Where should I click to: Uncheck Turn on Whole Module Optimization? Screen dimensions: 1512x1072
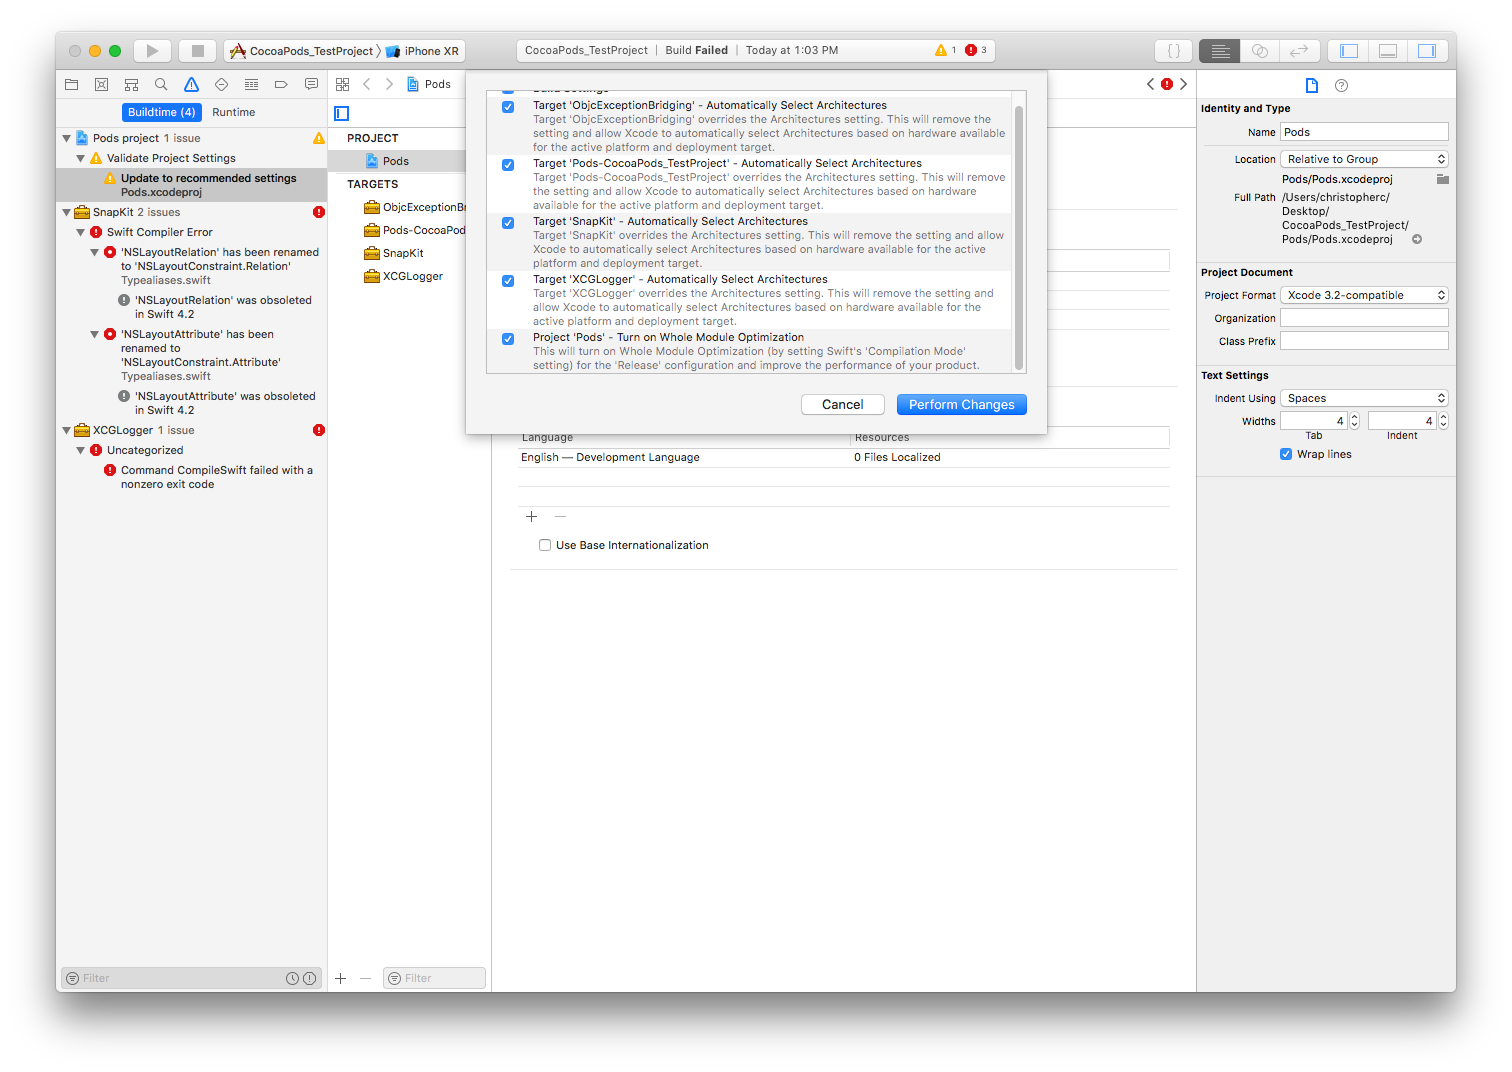pyautogui.click(x=508, y=339)
